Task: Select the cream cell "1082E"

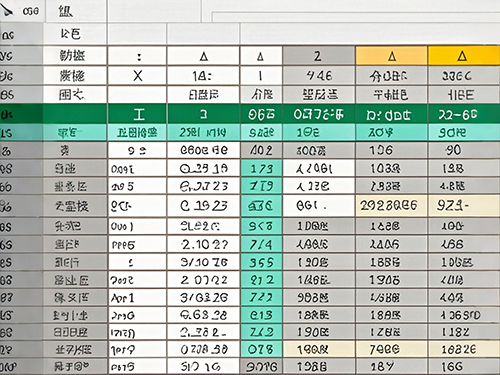Action: click(x=464, y=349)
